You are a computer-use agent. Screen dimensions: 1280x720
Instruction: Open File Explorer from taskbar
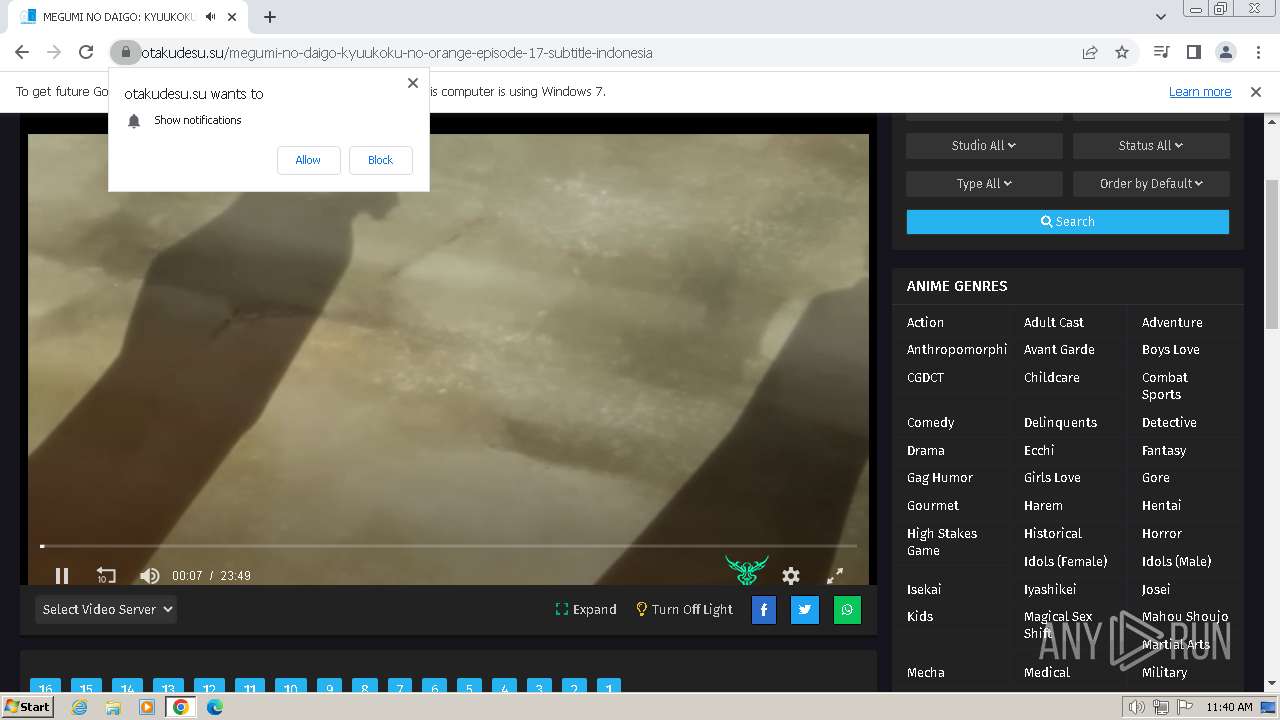pyautogui.click(x=113, y=707)
